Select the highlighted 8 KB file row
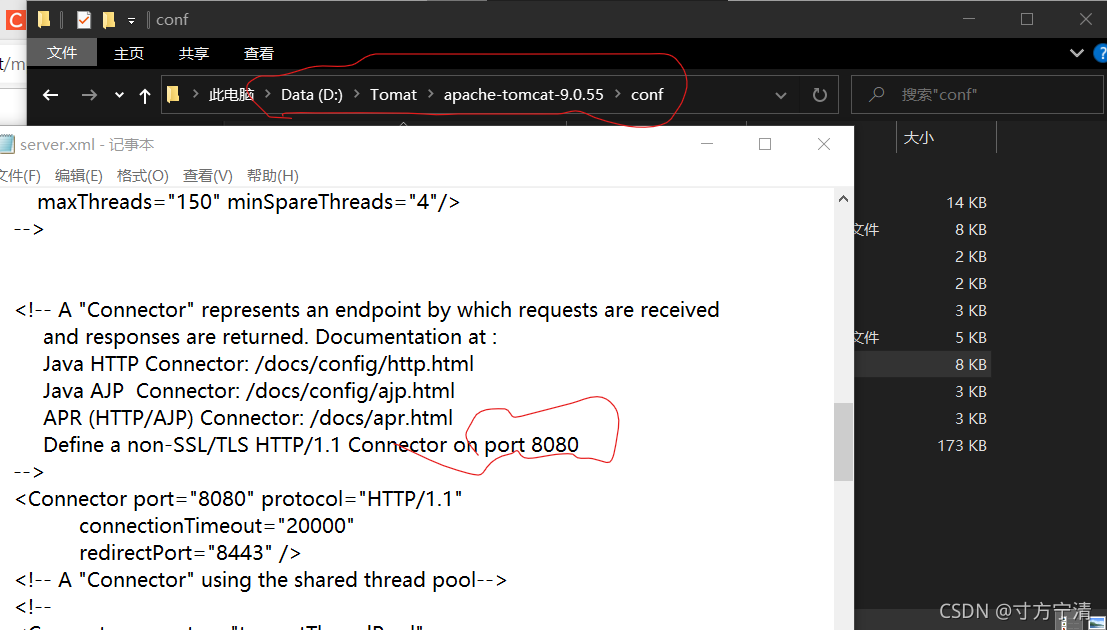Viewport: 1107px width, 630px height. [922, 364]
